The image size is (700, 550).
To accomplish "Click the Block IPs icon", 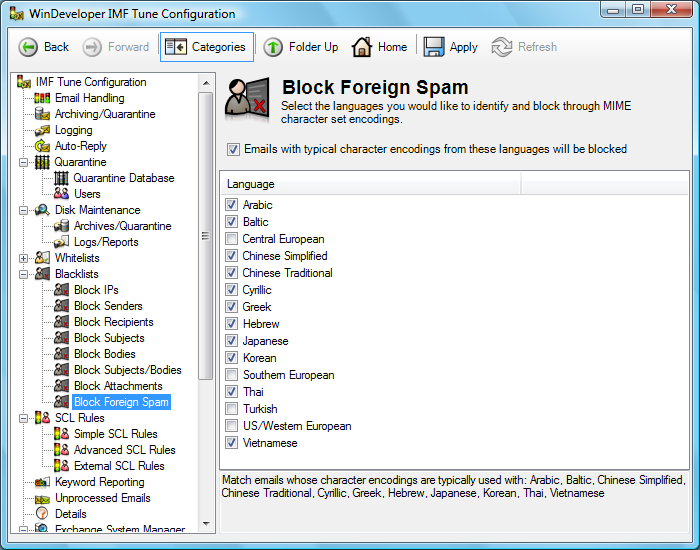I will 61,290.
